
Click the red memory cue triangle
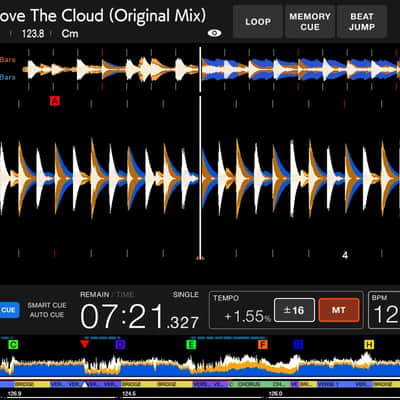click(x=85, y=344)
